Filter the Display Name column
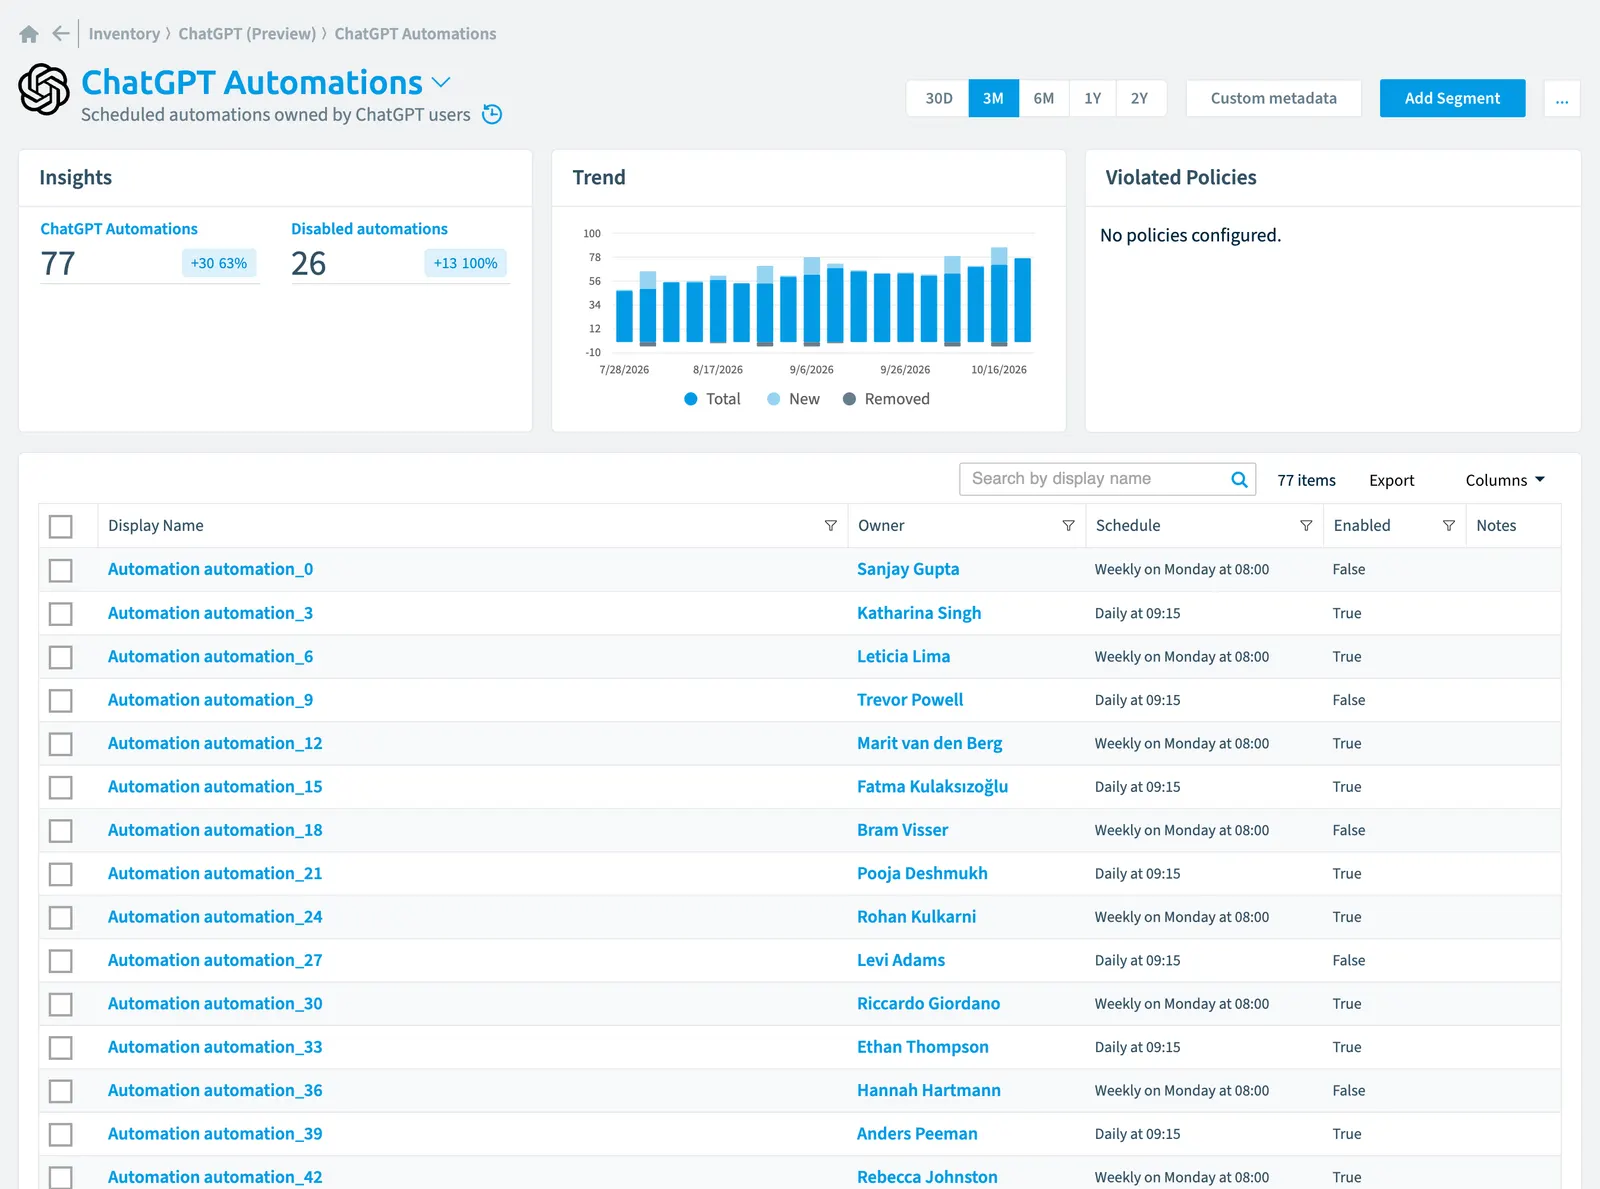 pyautogui.click(x=830, y=526)
